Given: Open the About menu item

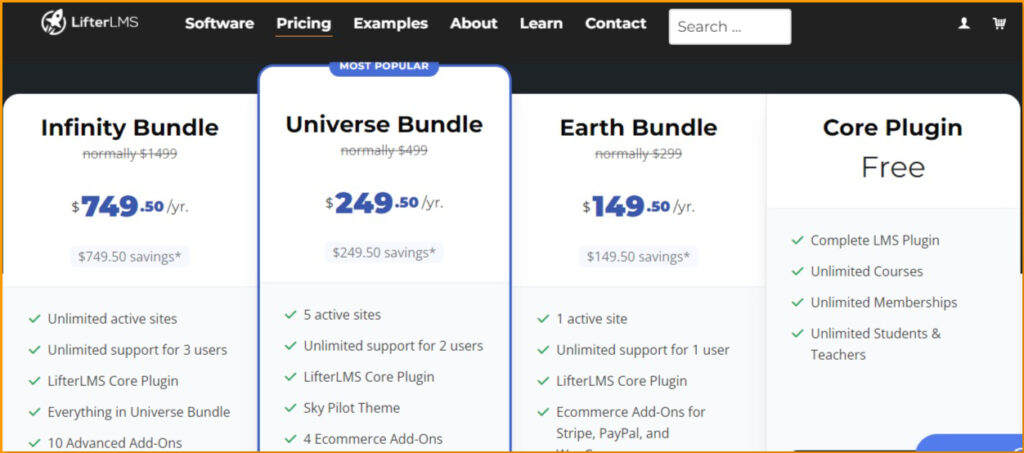Looking at the screenshot, I should tap(473, 23).
